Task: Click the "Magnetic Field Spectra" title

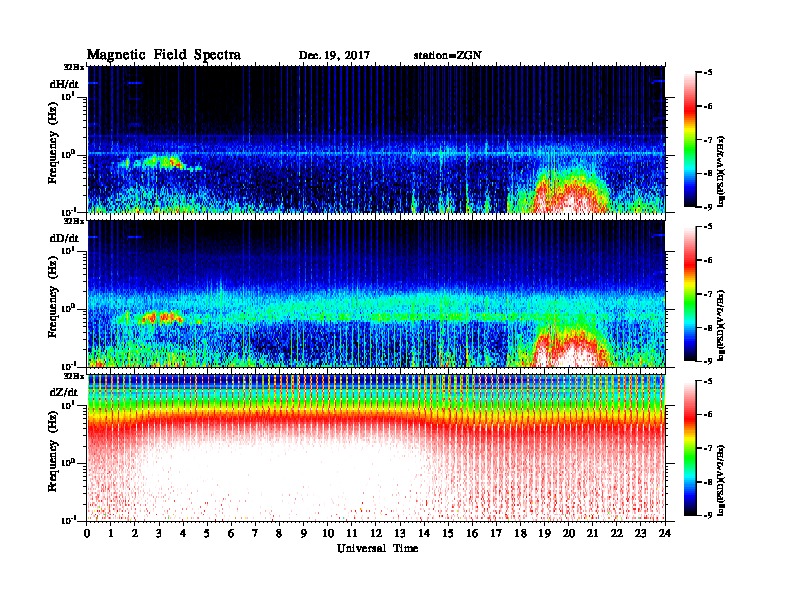Action: tap(164, 55)
